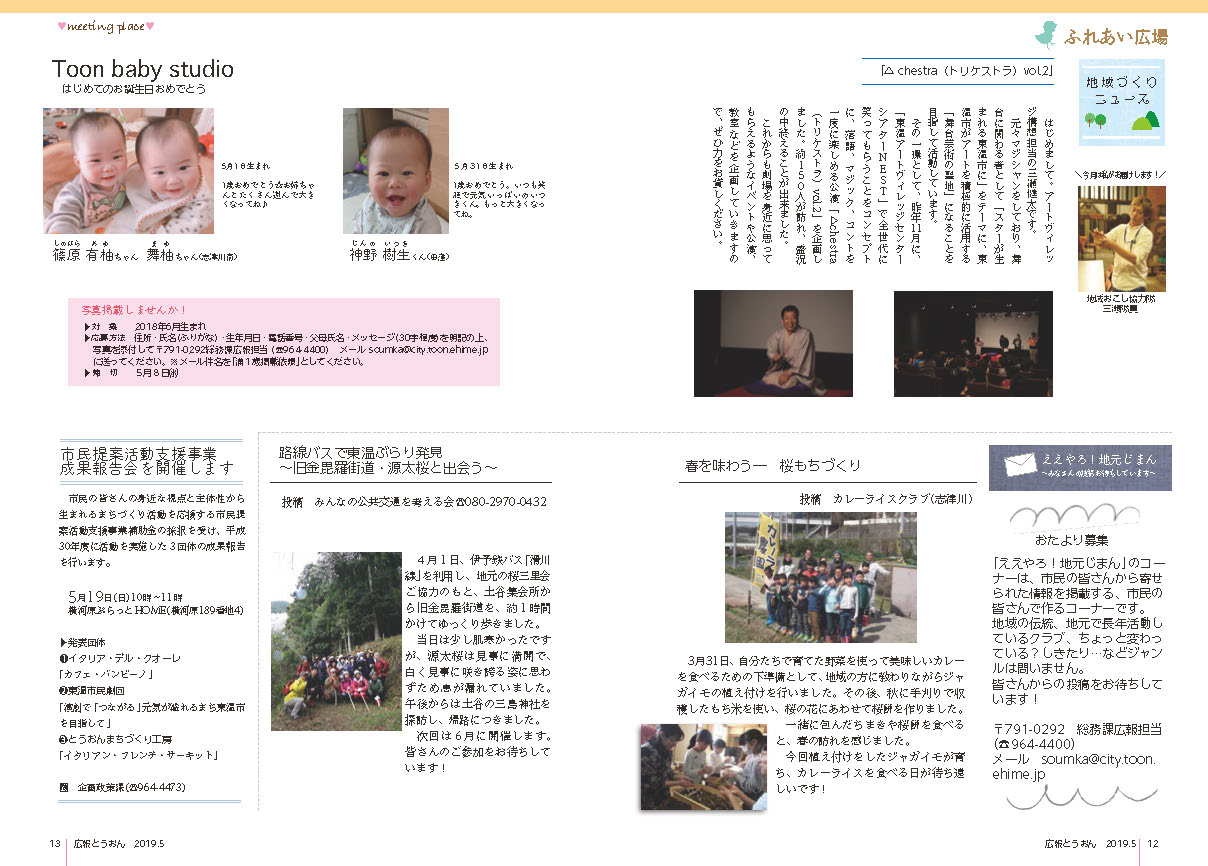Open the photo of people making sakura mochi
Screen dimensions: 1208x866
703,766
